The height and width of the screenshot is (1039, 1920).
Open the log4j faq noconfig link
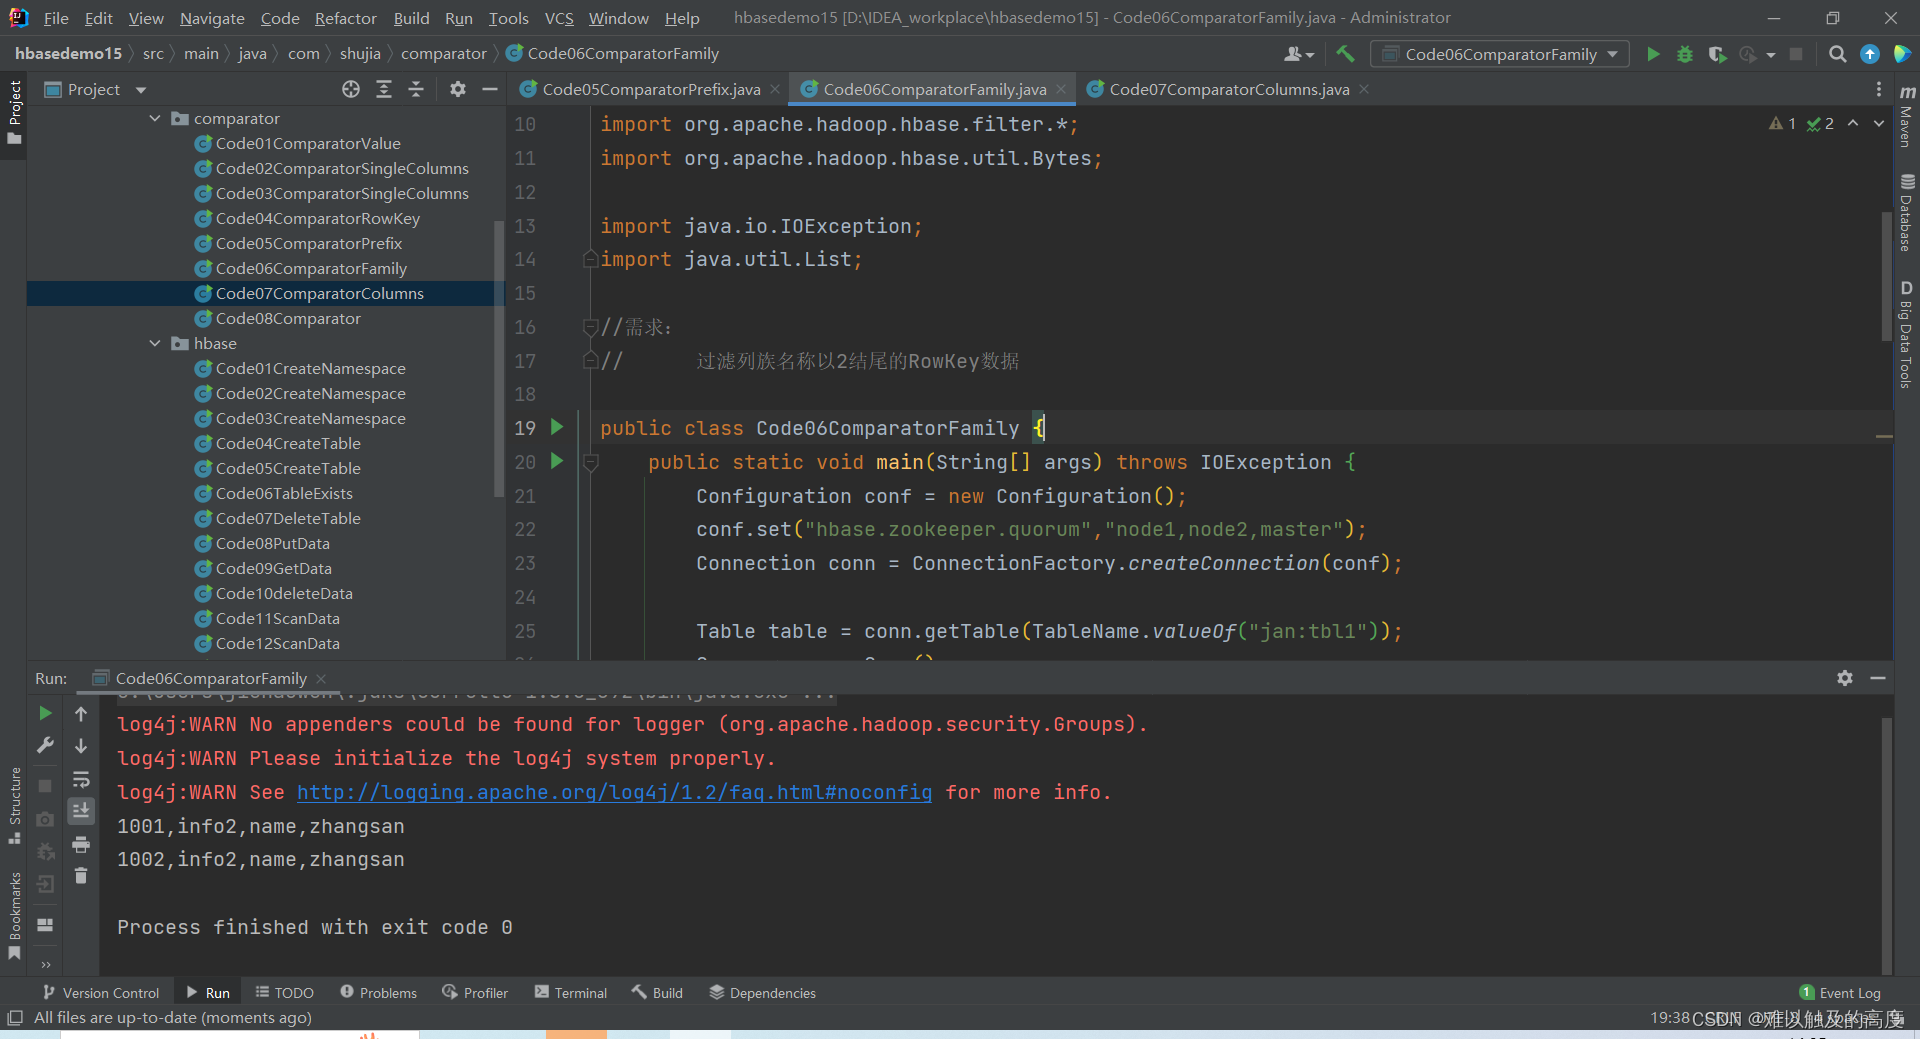(614, 792)
